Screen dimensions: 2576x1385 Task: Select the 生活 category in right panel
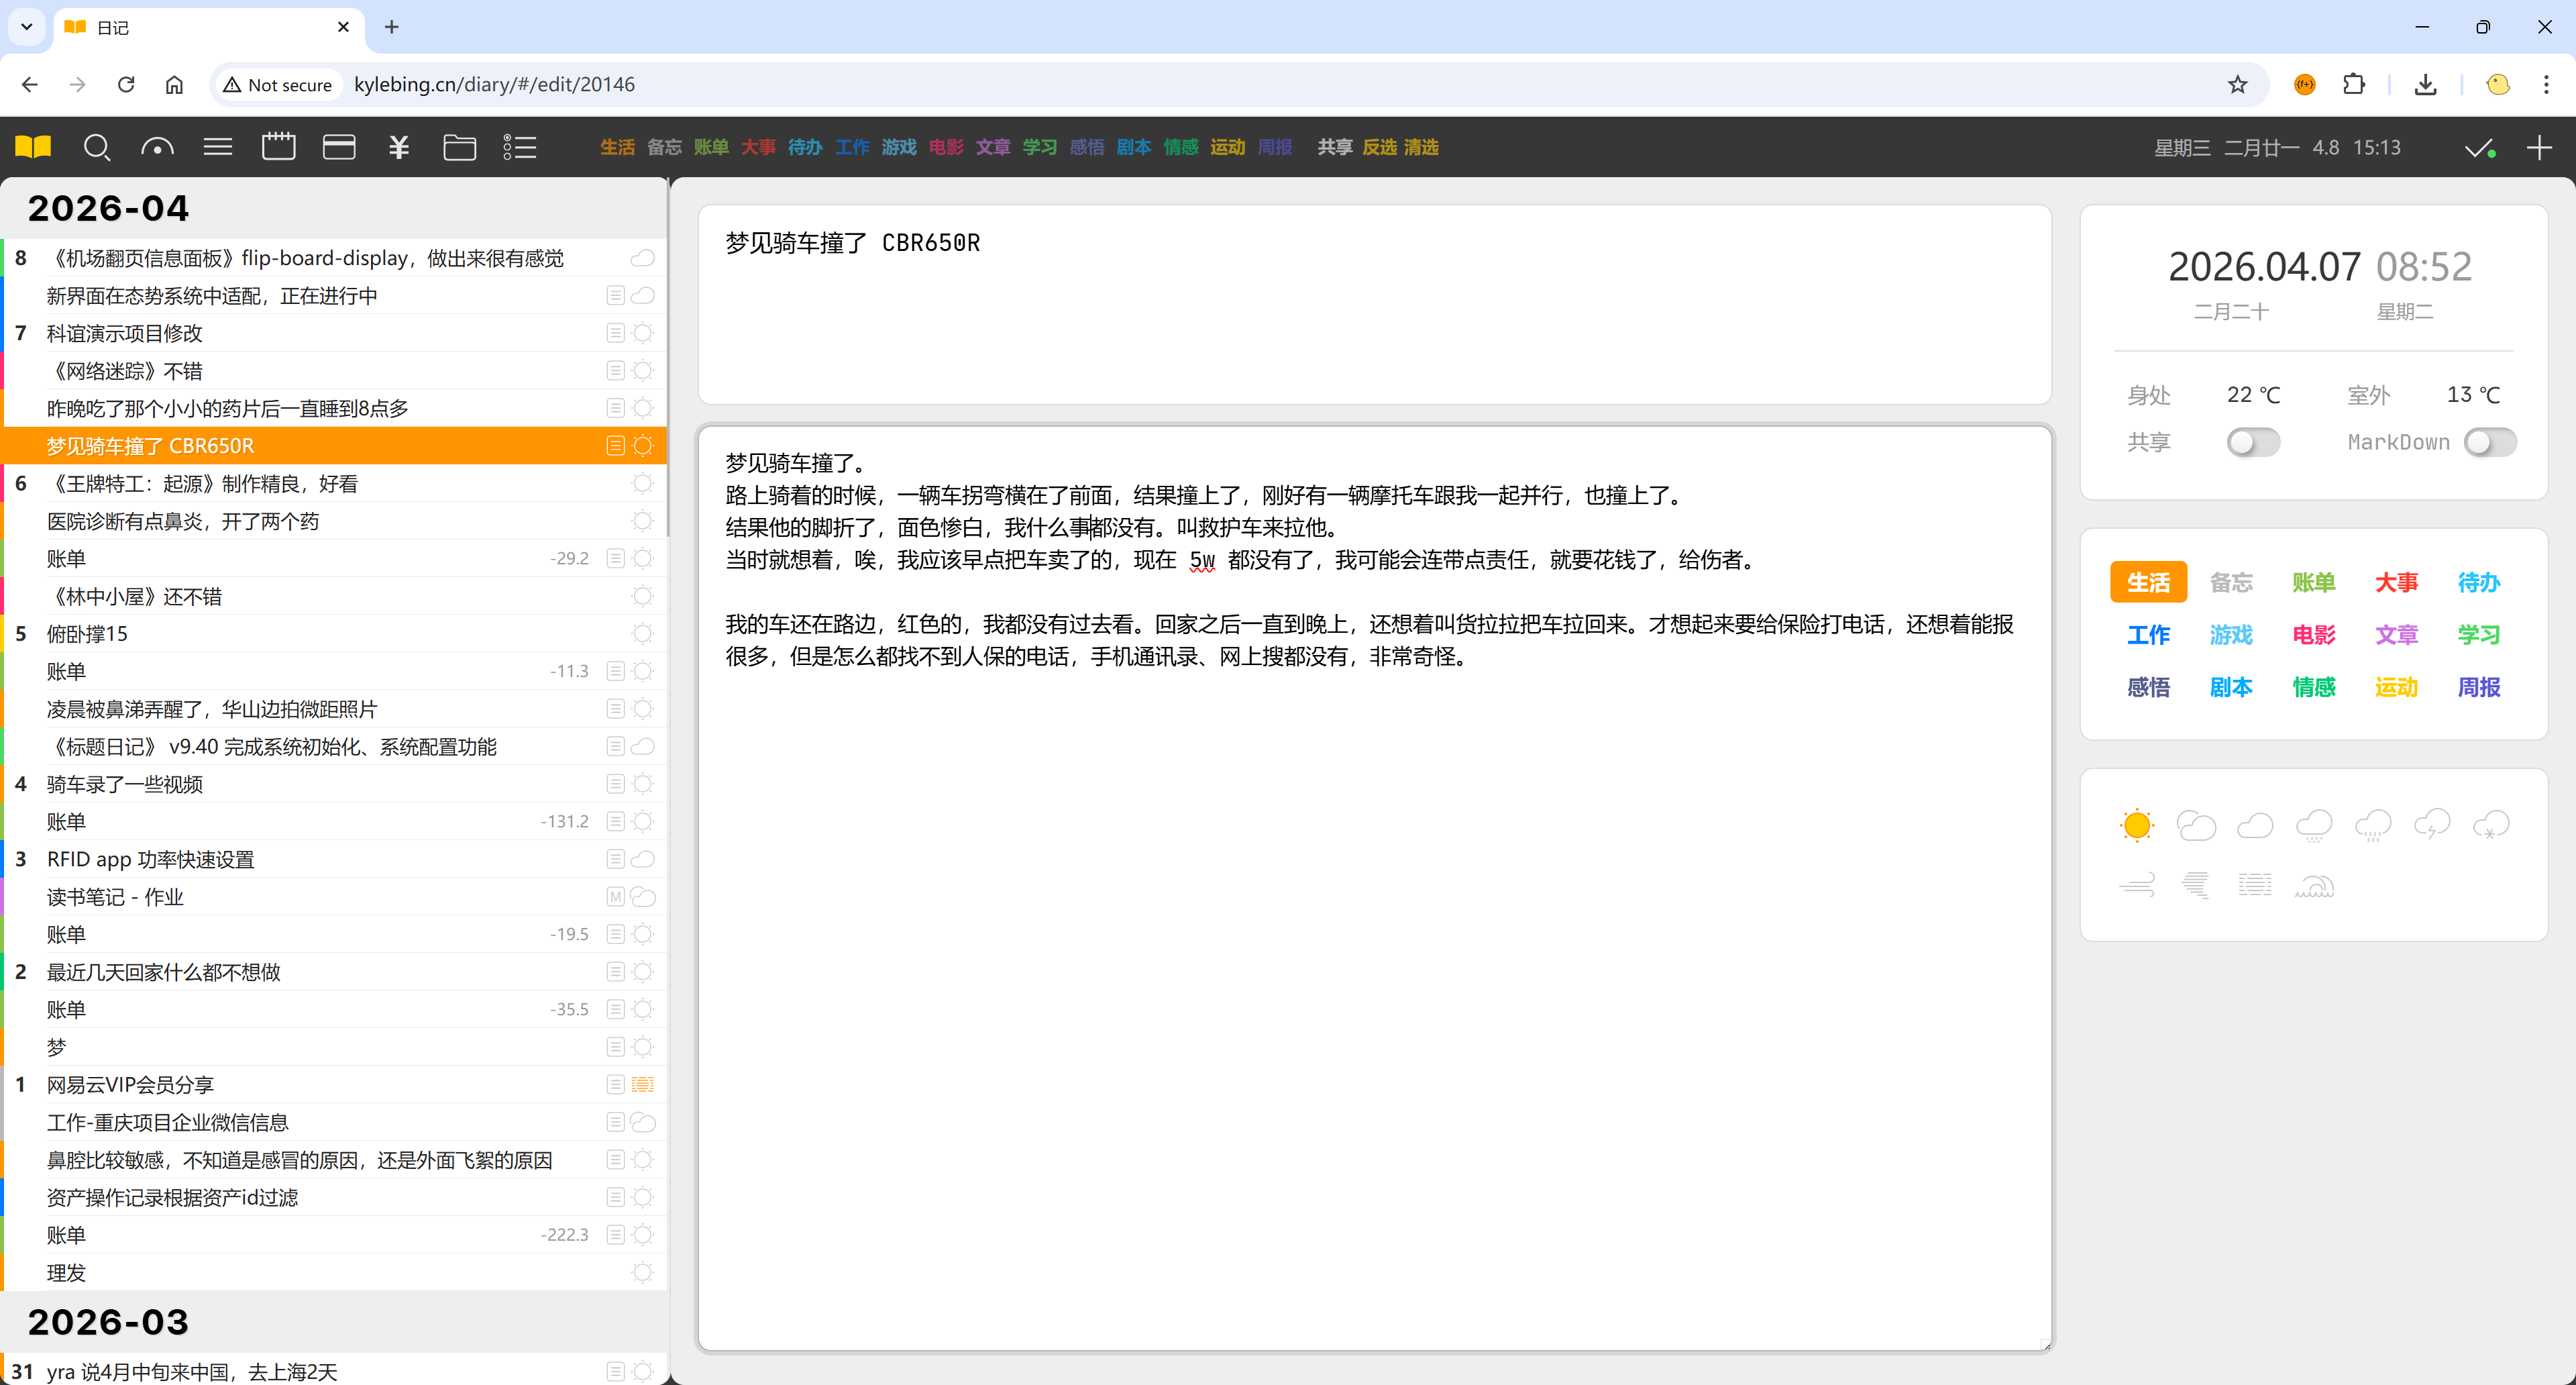[x=2148, y=582]
